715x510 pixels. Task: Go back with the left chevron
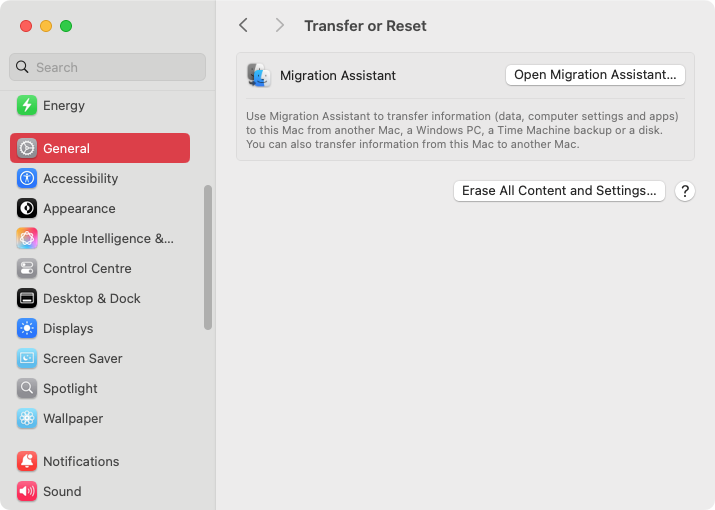pyautogui.click(x=244, y=26)
